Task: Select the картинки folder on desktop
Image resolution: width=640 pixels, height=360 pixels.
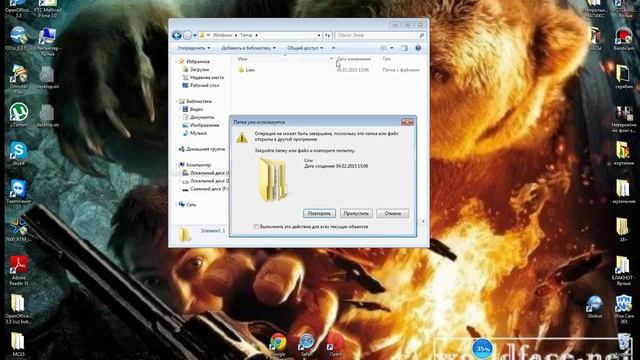Action: [623, 153]
